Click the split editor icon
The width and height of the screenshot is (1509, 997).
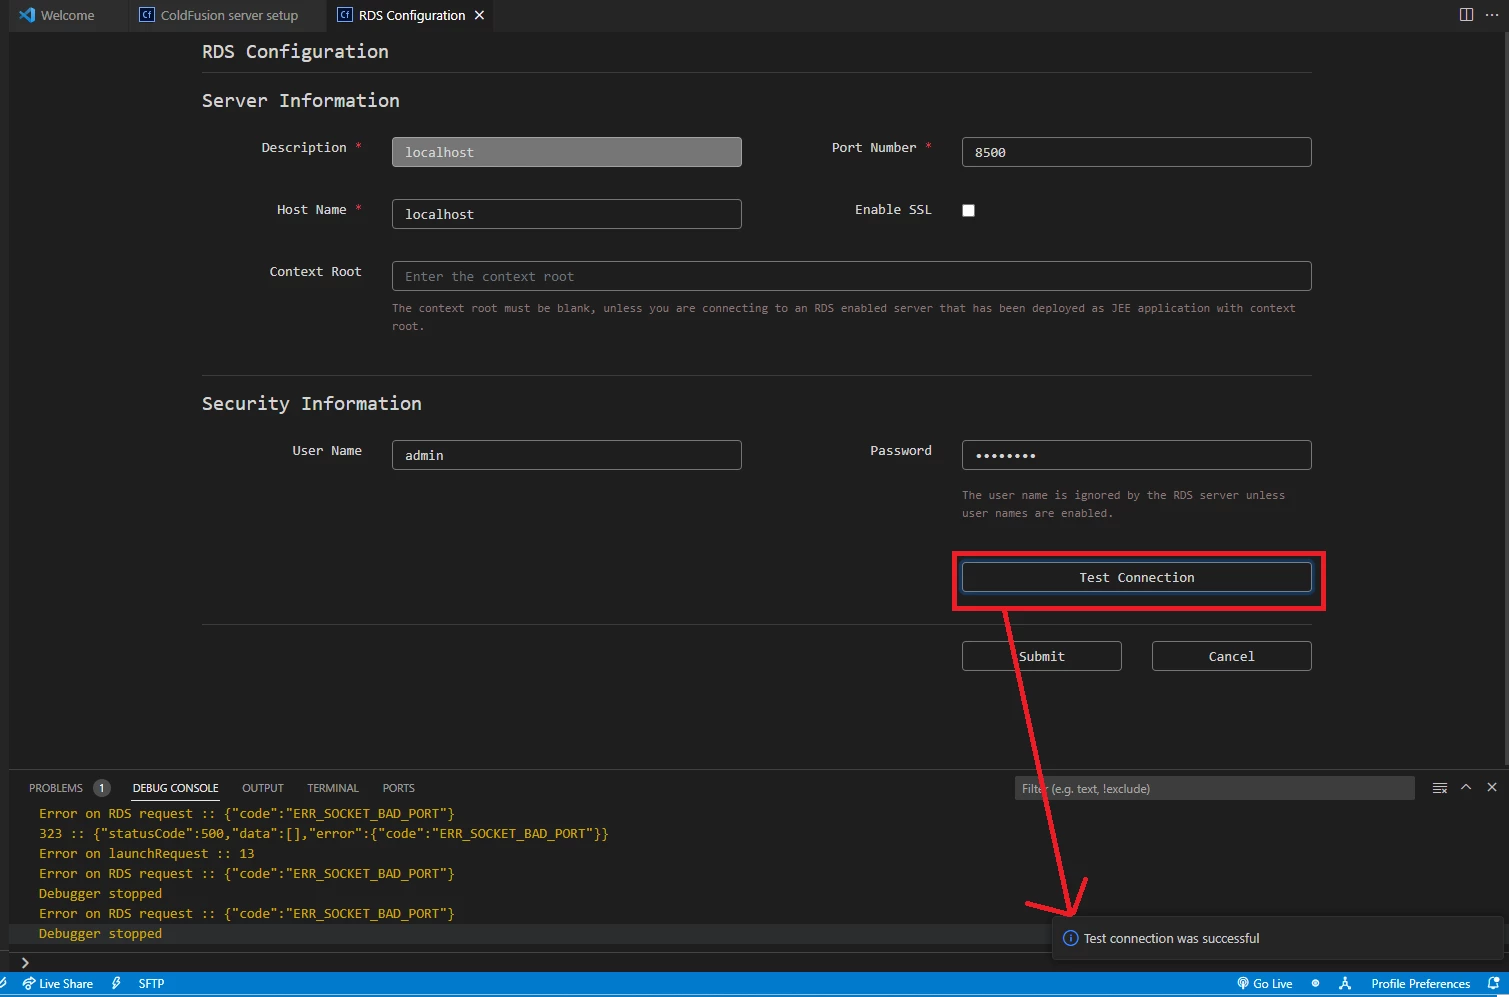(1466, 15)
